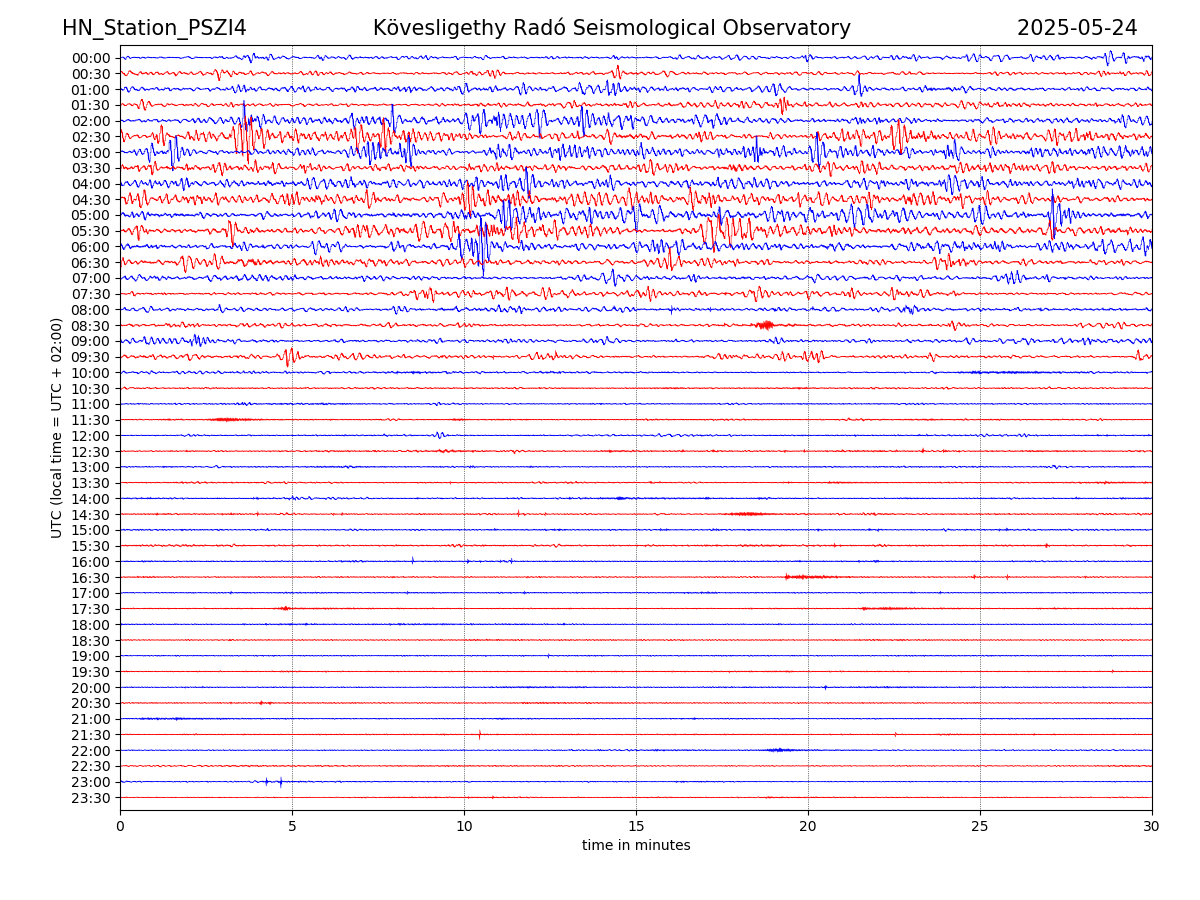Click the dense red burst on 08:30 trace
Screen dimensions: 1200x900
point(765,325)
